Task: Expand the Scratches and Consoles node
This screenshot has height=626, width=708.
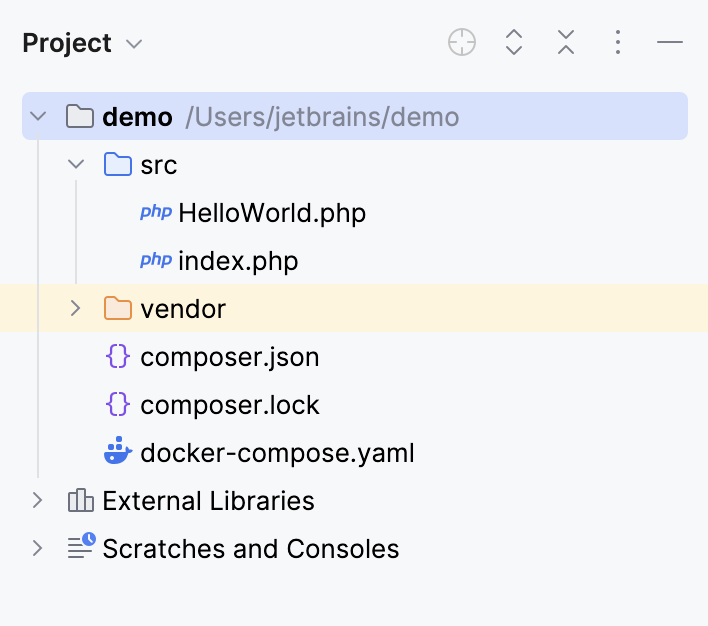Action: (37, 548)
